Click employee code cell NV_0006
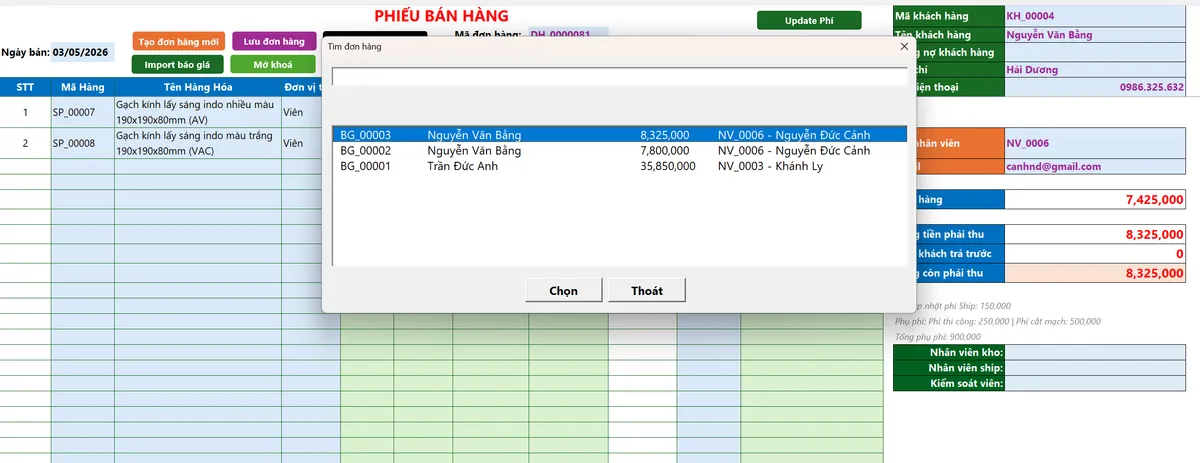This screenshot has width=1200, height=463. pos(1095,143)
